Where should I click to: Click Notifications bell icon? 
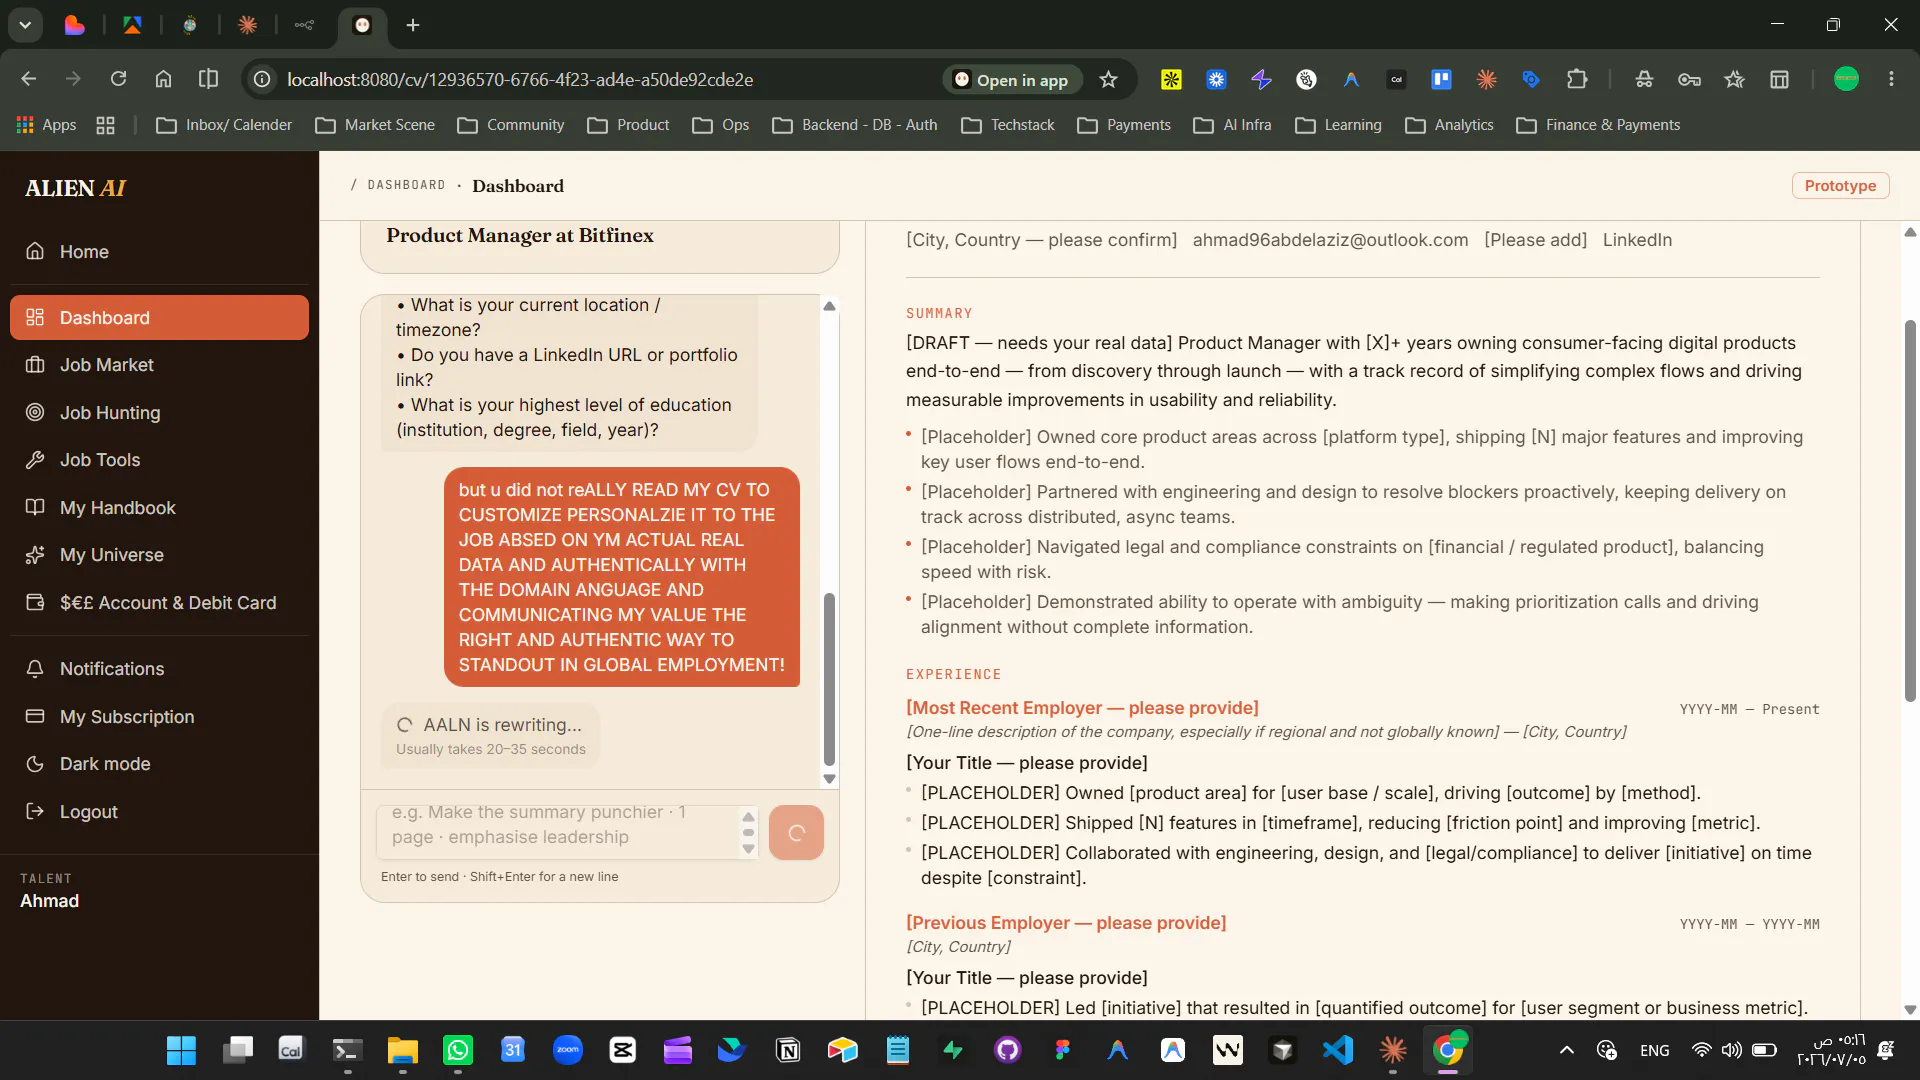pos(35,669)
